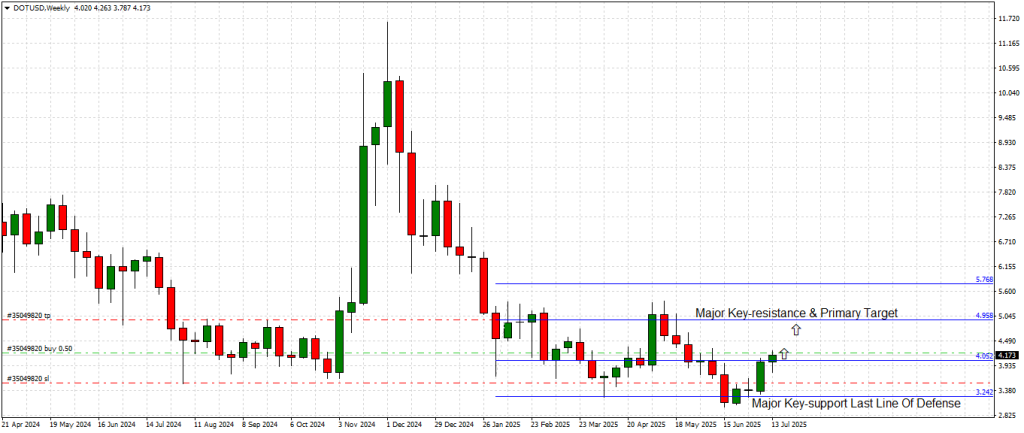Click the 18 May 2025 date label
The width and height of the screenshot is (1024, 433).
[x=695, y=424]
